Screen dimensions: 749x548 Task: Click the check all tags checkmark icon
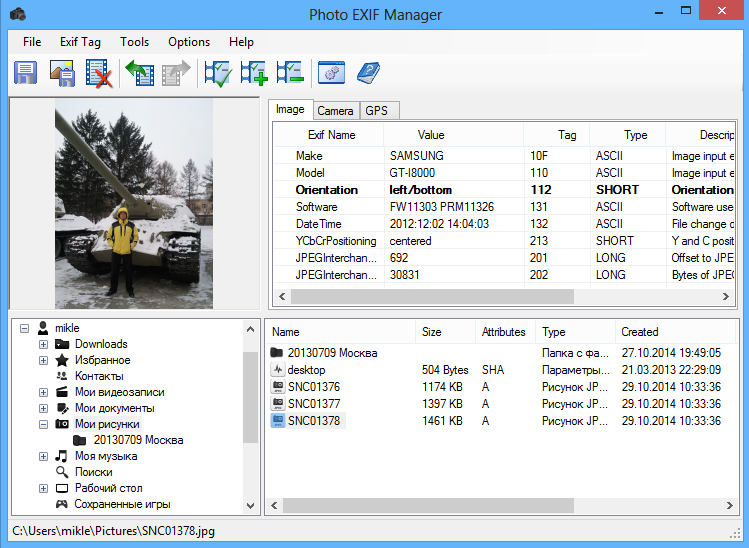click(x=218, y=73)
